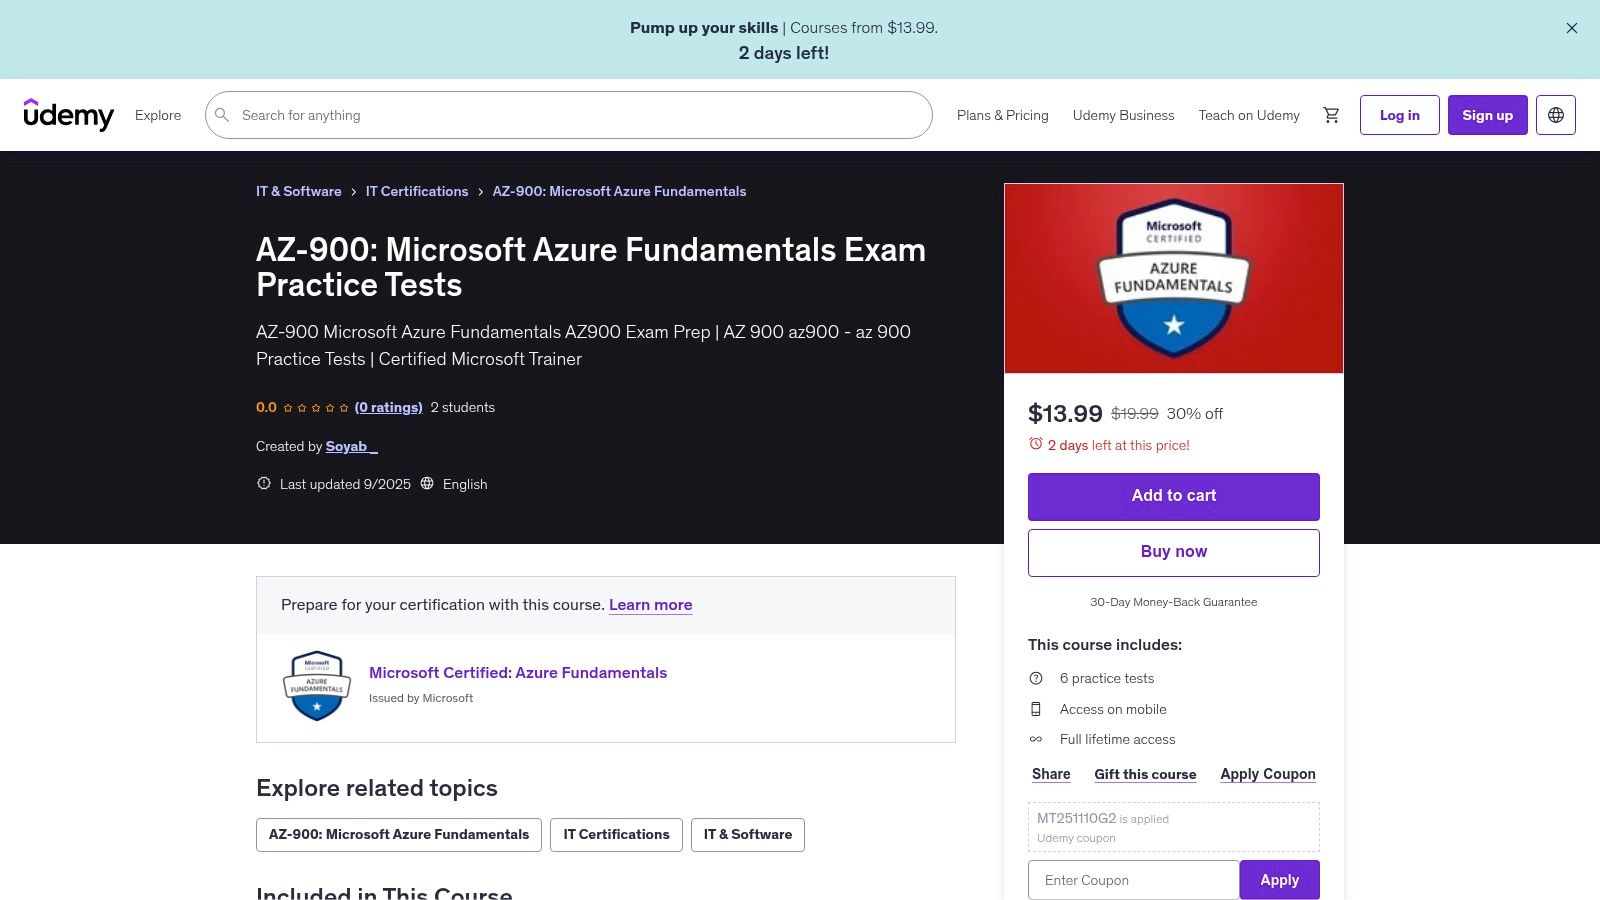
Task: Click the globe language selector icon
Action: point(1556,115)
